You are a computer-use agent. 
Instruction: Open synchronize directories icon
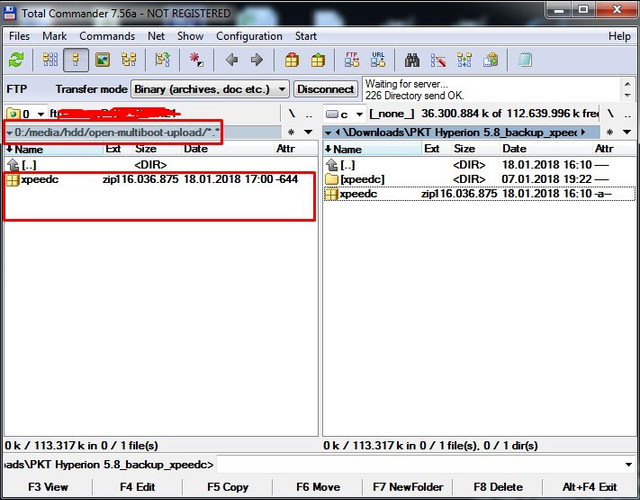click(464, 60)
